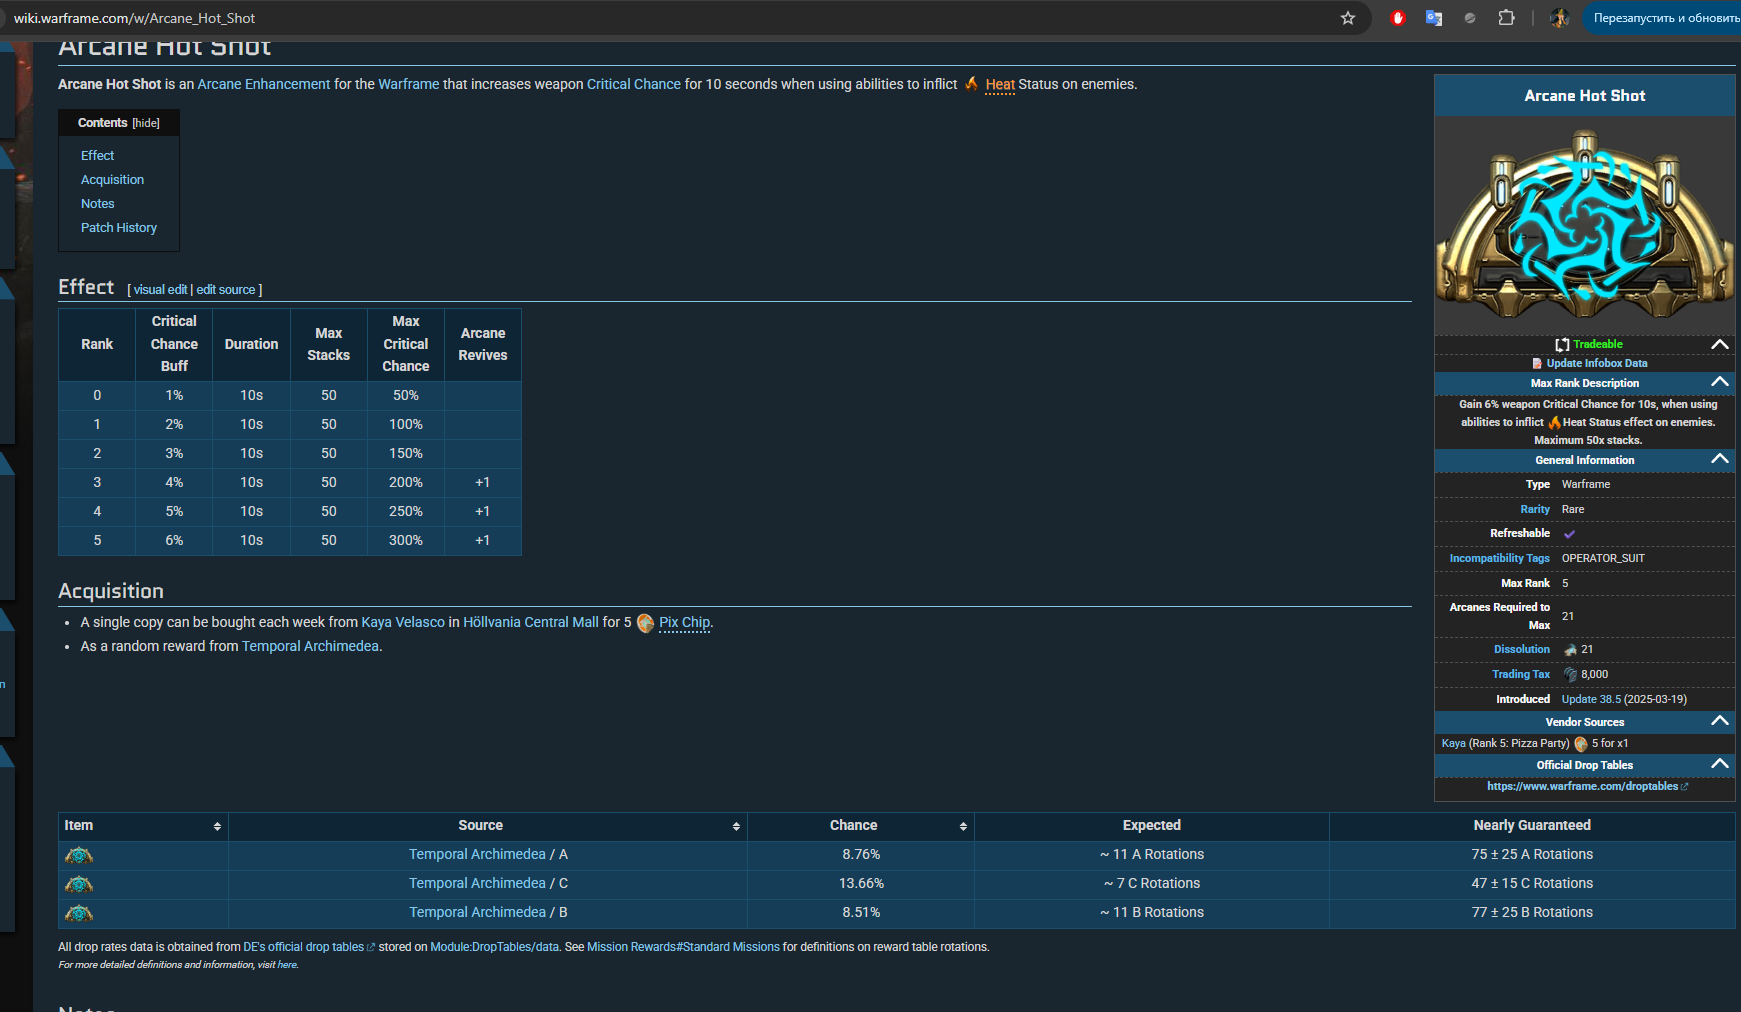This screenshot has width=1741, height=1012.
Task: Click the browser address bar URL
Action: [135, 18]
